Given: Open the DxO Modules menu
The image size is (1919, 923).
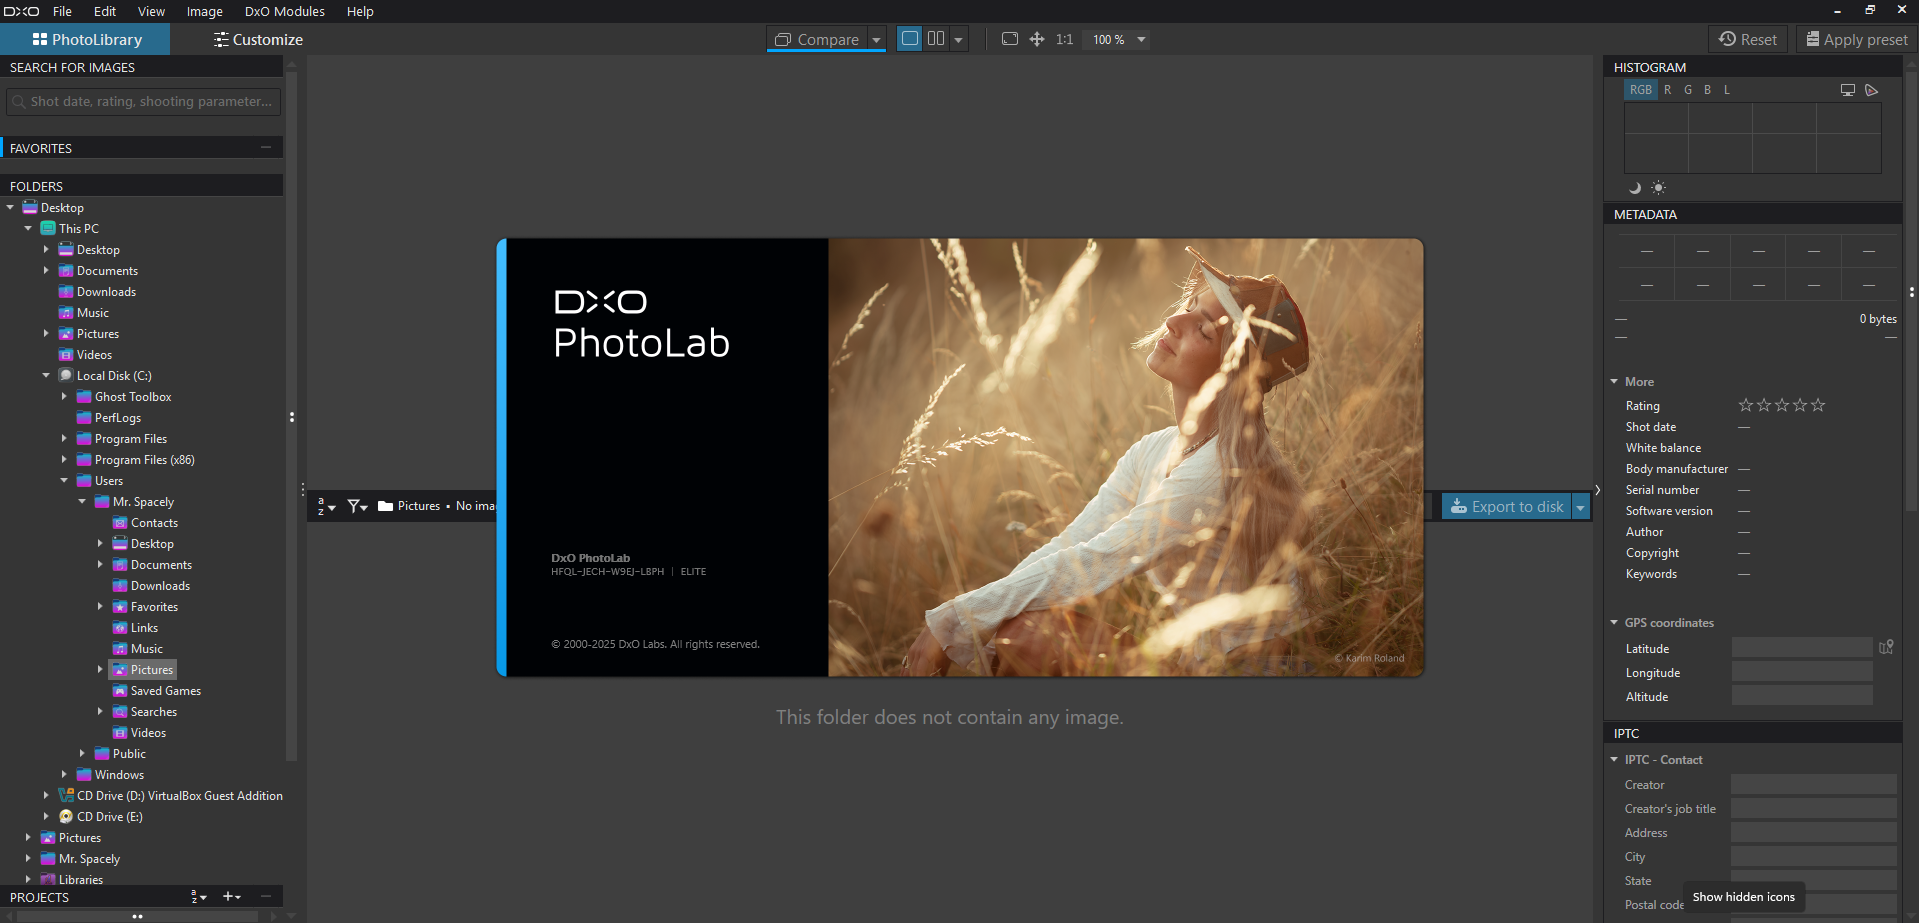Looking at the screenshot, I should click(x=285, y=11).
